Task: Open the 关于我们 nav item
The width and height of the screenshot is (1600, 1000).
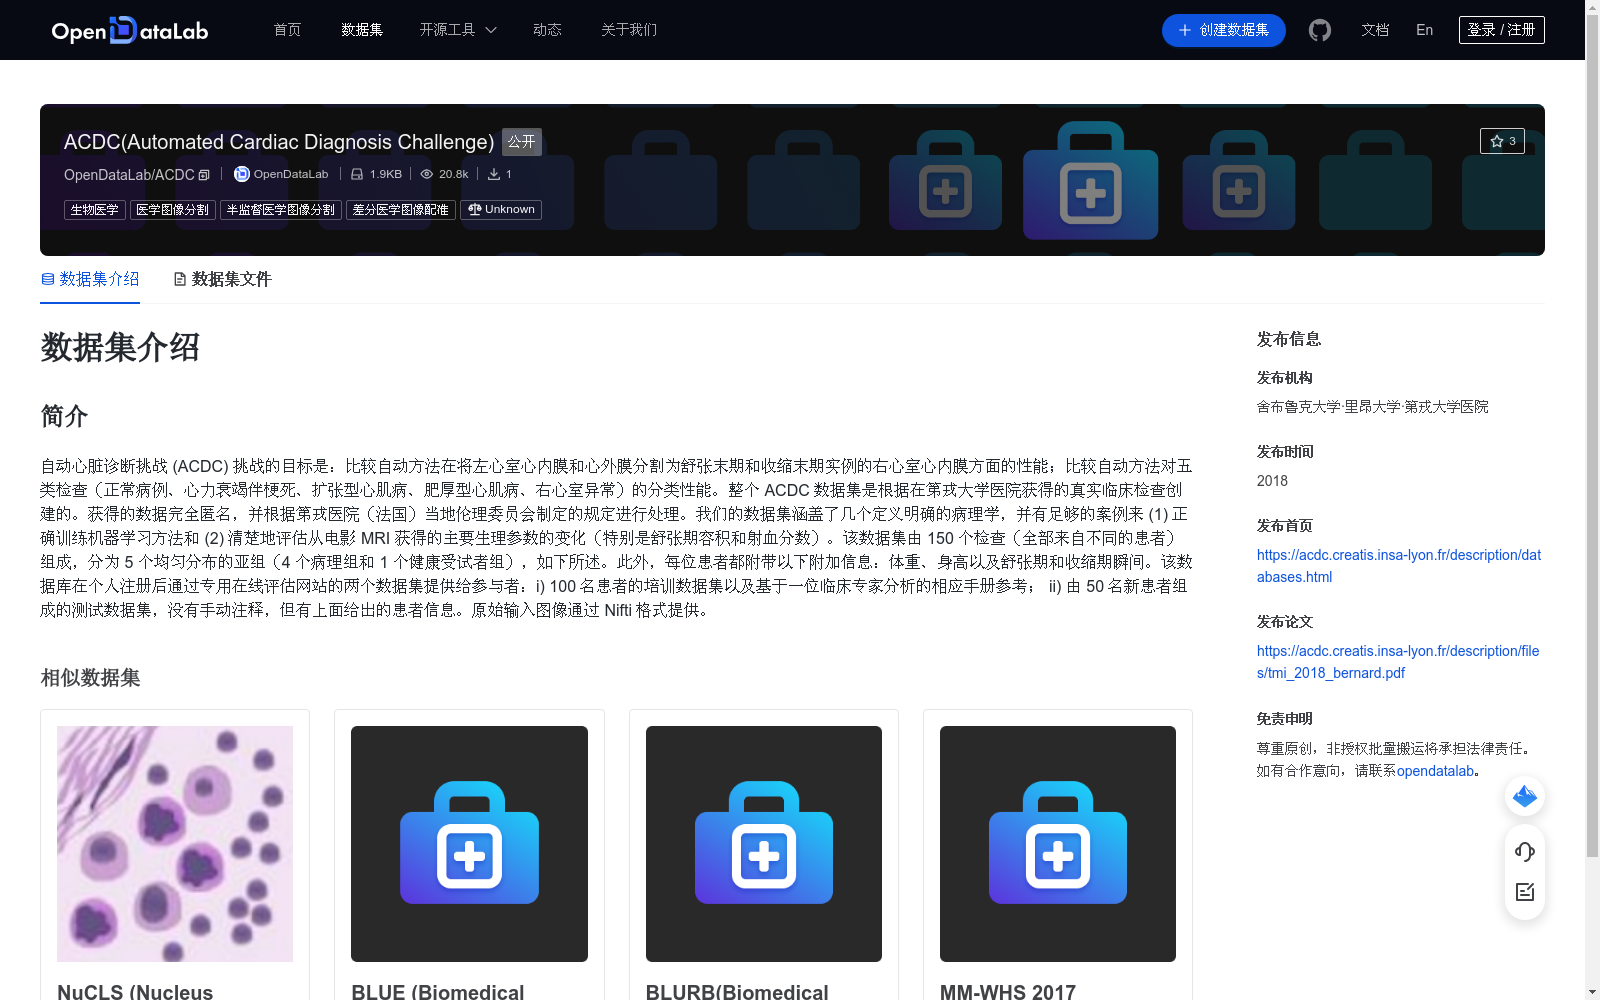Action: [629, 30]
